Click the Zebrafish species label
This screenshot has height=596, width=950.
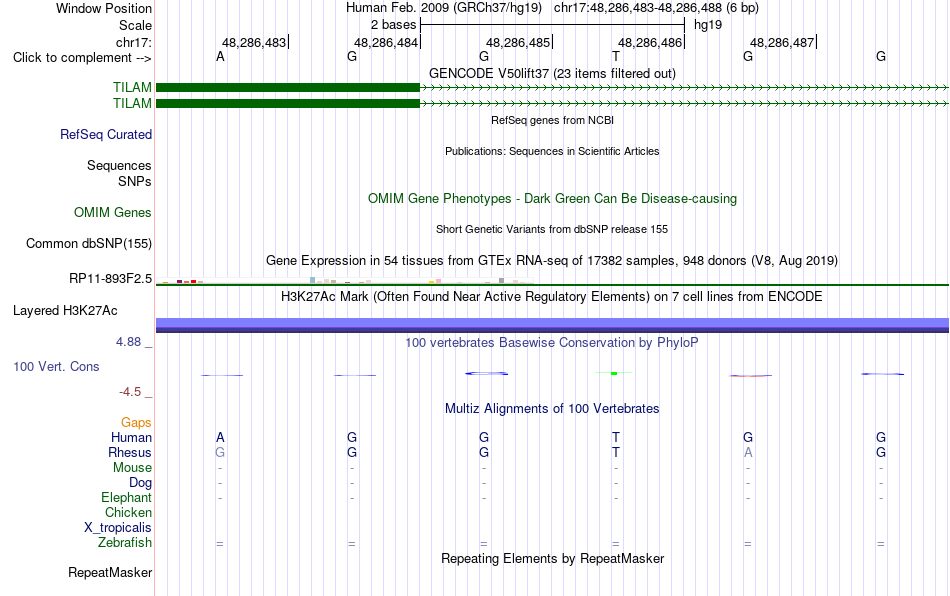125,542
